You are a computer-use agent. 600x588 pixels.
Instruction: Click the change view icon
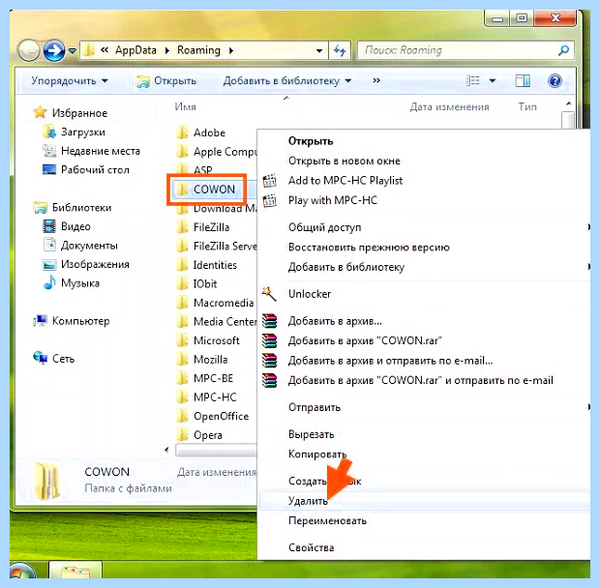472,80
